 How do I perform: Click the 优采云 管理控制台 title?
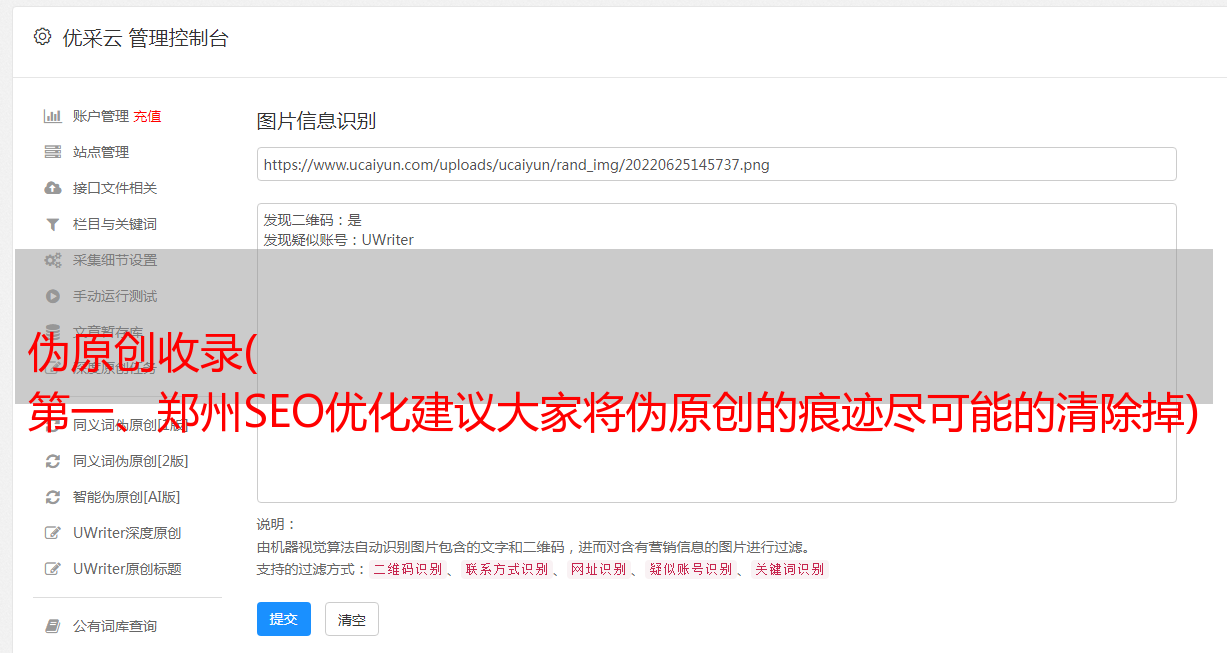(145, 38)
